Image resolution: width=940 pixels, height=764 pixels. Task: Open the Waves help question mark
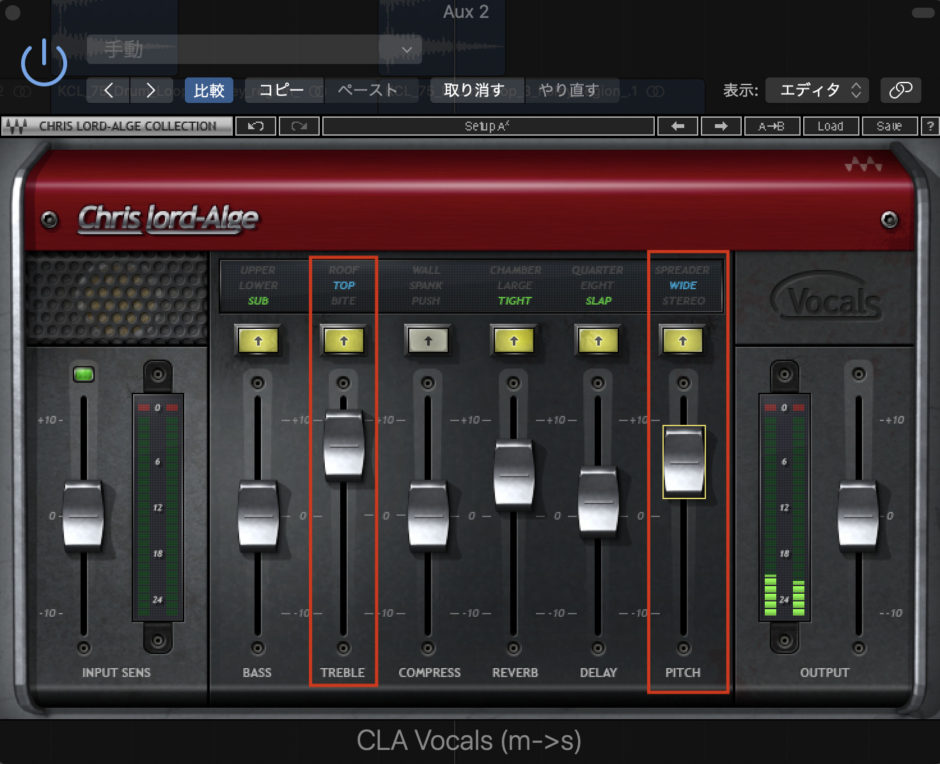point(930,126)
